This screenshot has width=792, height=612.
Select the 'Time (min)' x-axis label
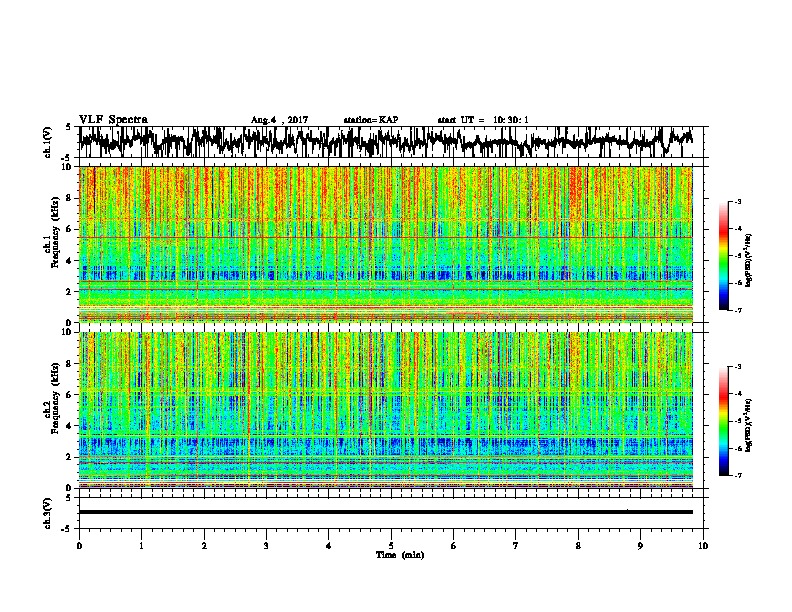(400, 555)
